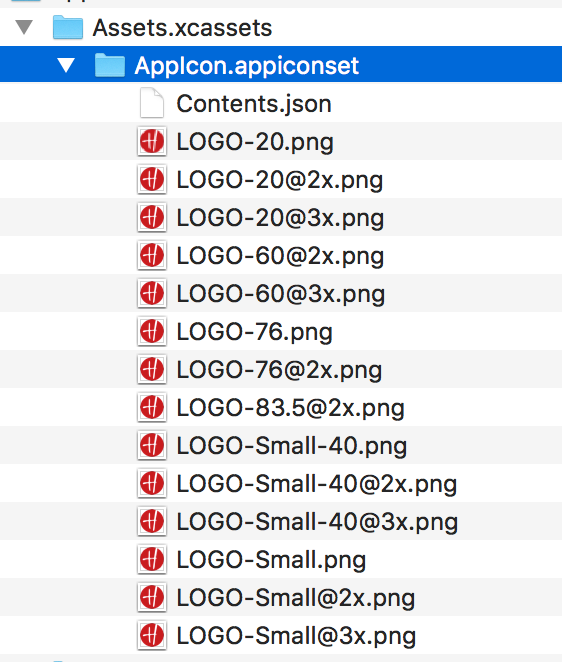The height and width of the screenshot is (662, 562).
Task: Collapse the AppIcon.appiconset disclosure triangle
Action: point(66,65)
